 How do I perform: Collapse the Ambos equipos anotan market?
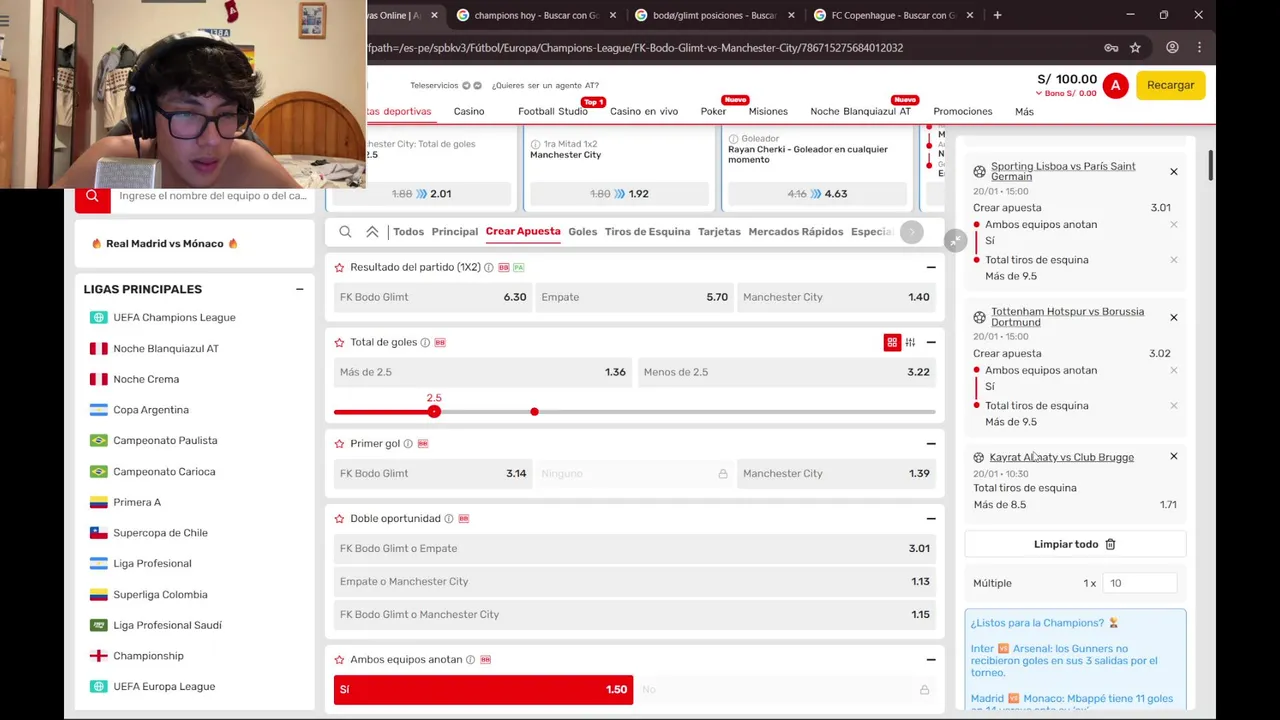point(931,660)
